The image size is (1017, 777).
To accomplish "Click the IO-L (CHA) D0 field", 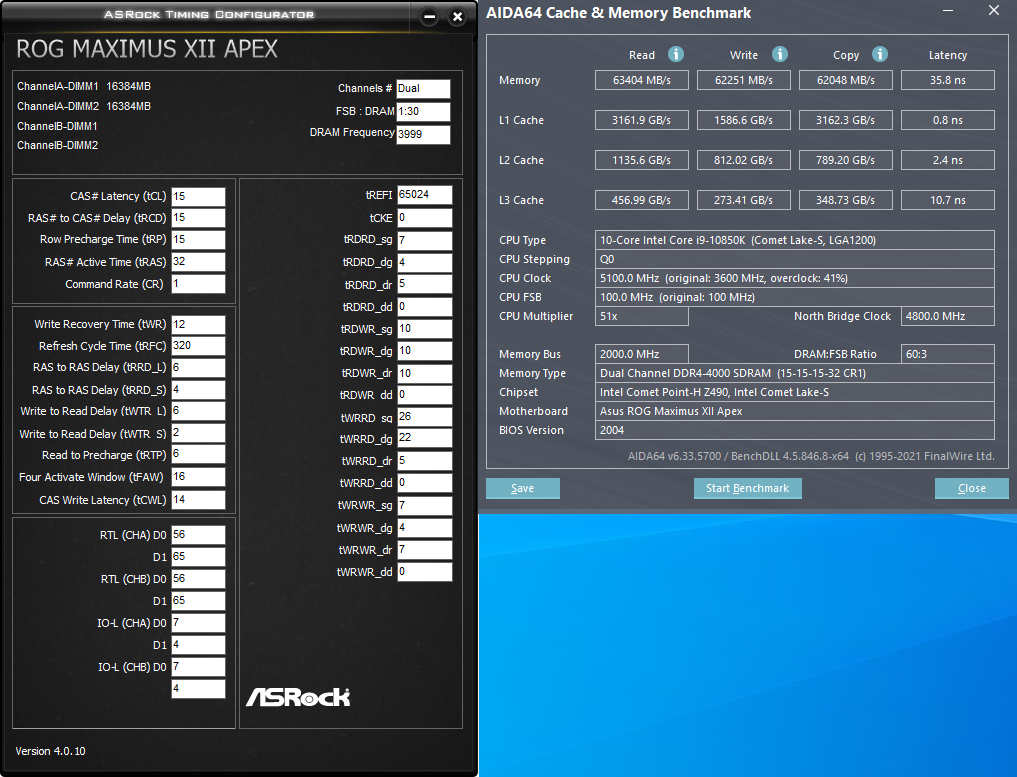I will click(x=198, y=623).
